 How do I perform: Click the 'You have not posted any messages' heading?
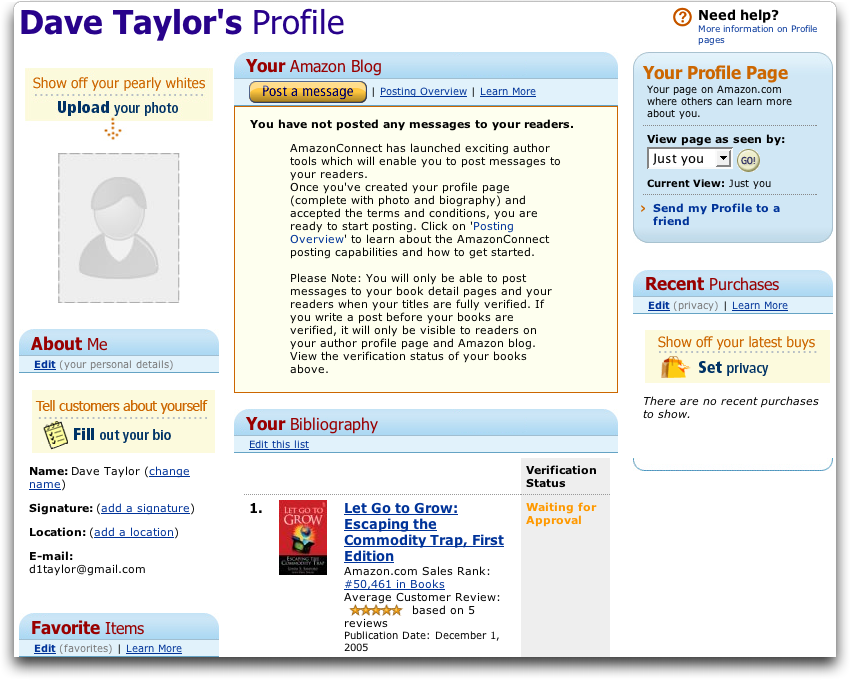click(412, 124)
